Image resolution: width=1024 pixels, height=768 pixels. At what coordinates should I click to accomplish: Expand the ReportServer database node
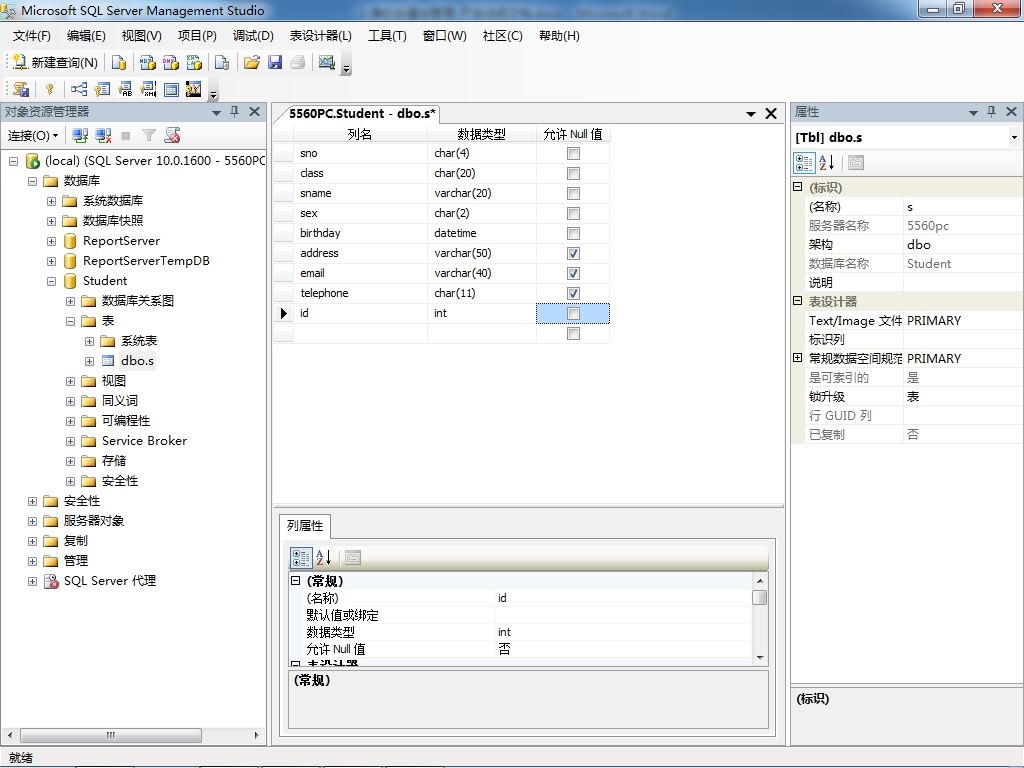click(52, 242)
